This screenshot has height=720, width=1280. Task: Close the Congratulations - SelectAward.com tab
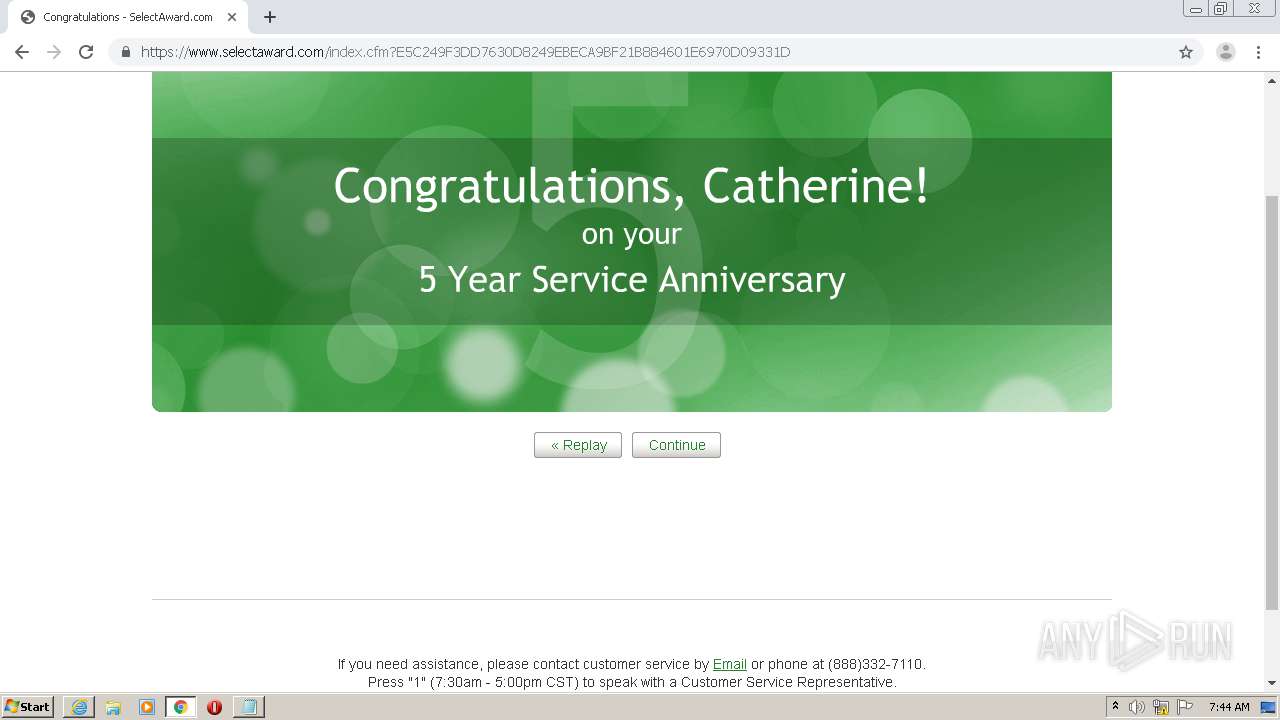pyautogui.click(x=232, y=17)
